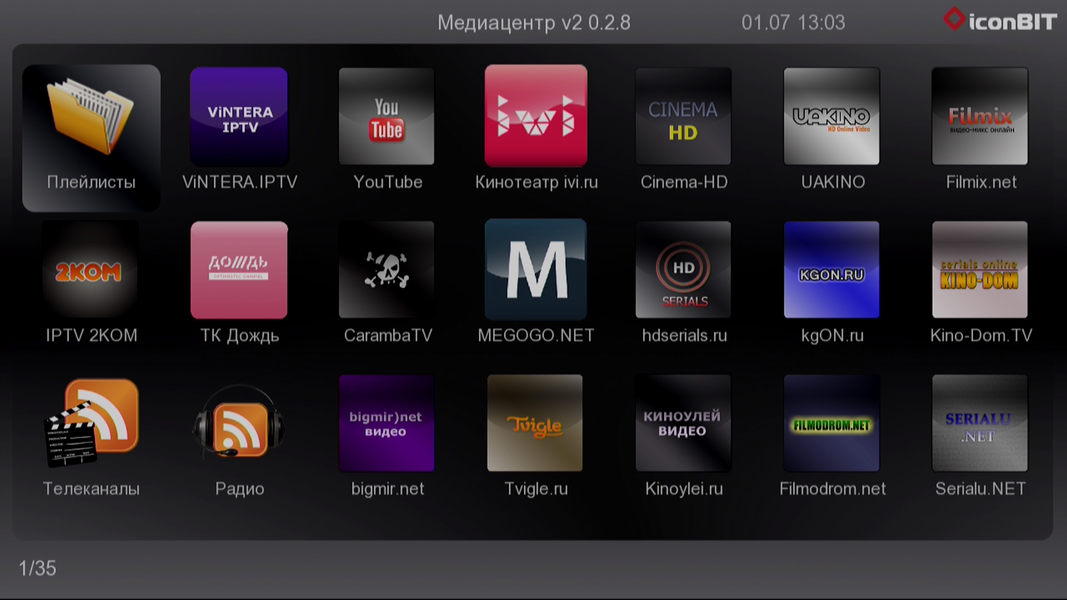Image resolution: width=1067 pixels, height=600 pixels.
Task: Select the bigmir.net label
Action: point(387,490)
